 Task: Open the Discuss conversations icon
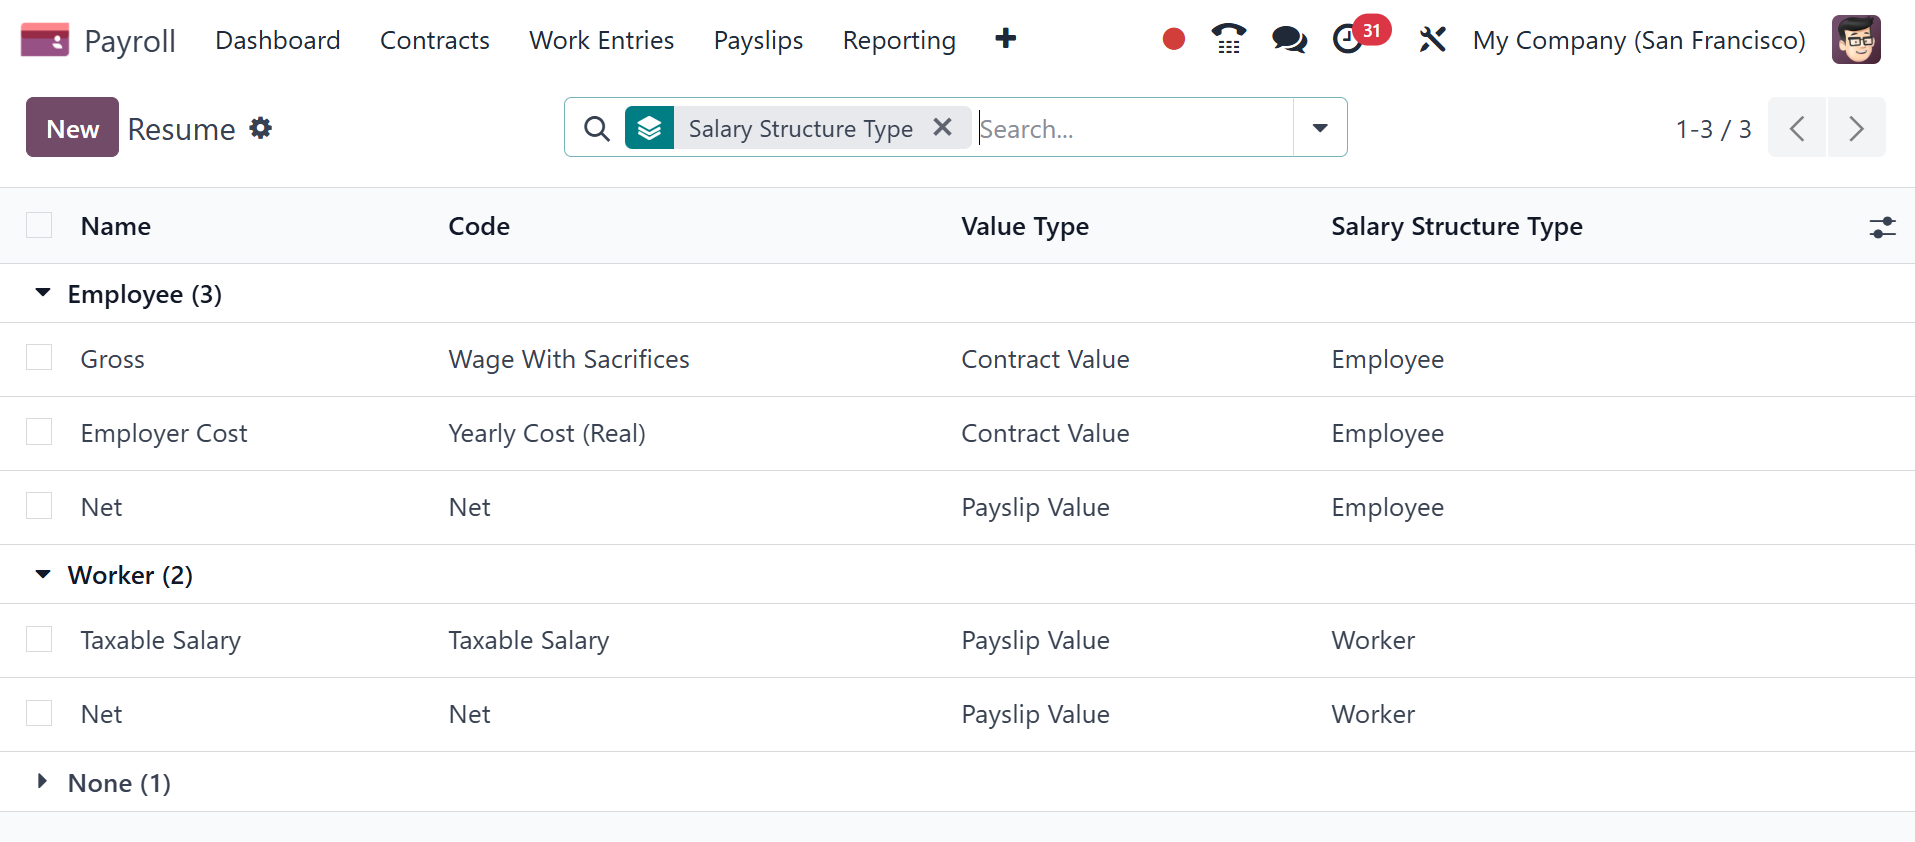1289,39
